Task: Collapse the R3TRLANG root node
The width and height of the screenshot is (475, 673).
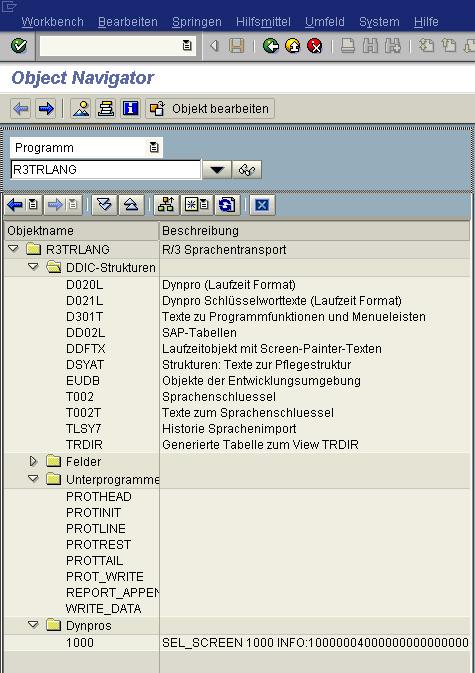Action: click(14, 249)
